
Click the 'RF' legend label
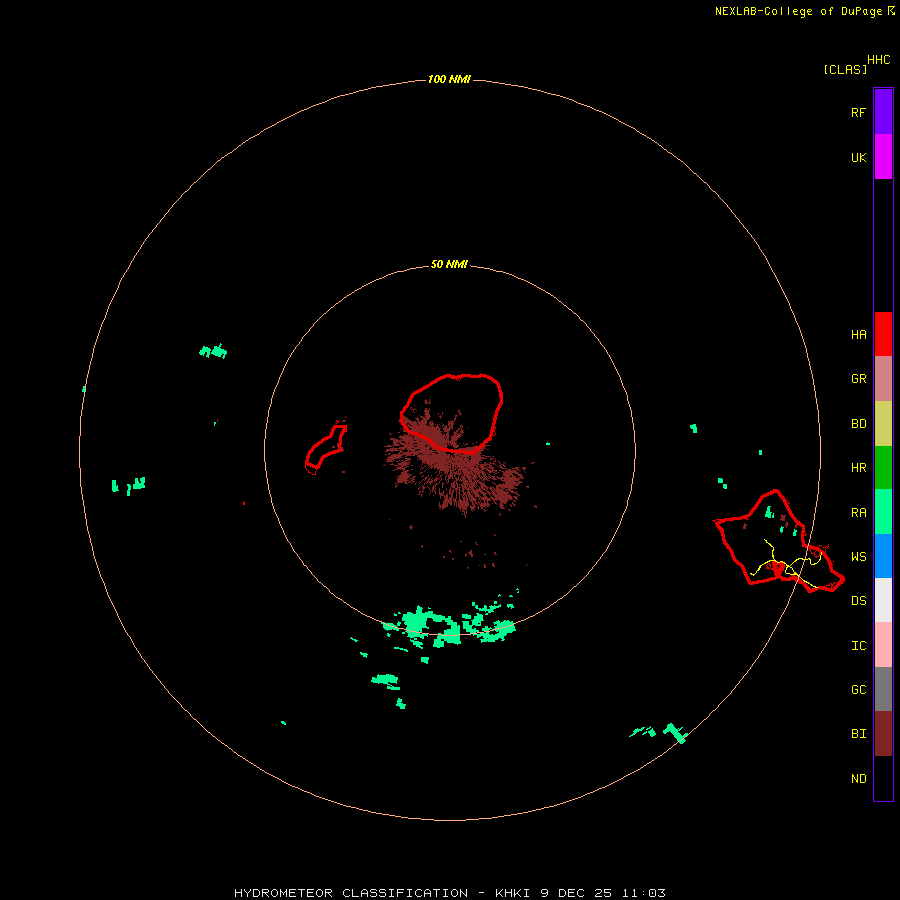pos(858,112)
